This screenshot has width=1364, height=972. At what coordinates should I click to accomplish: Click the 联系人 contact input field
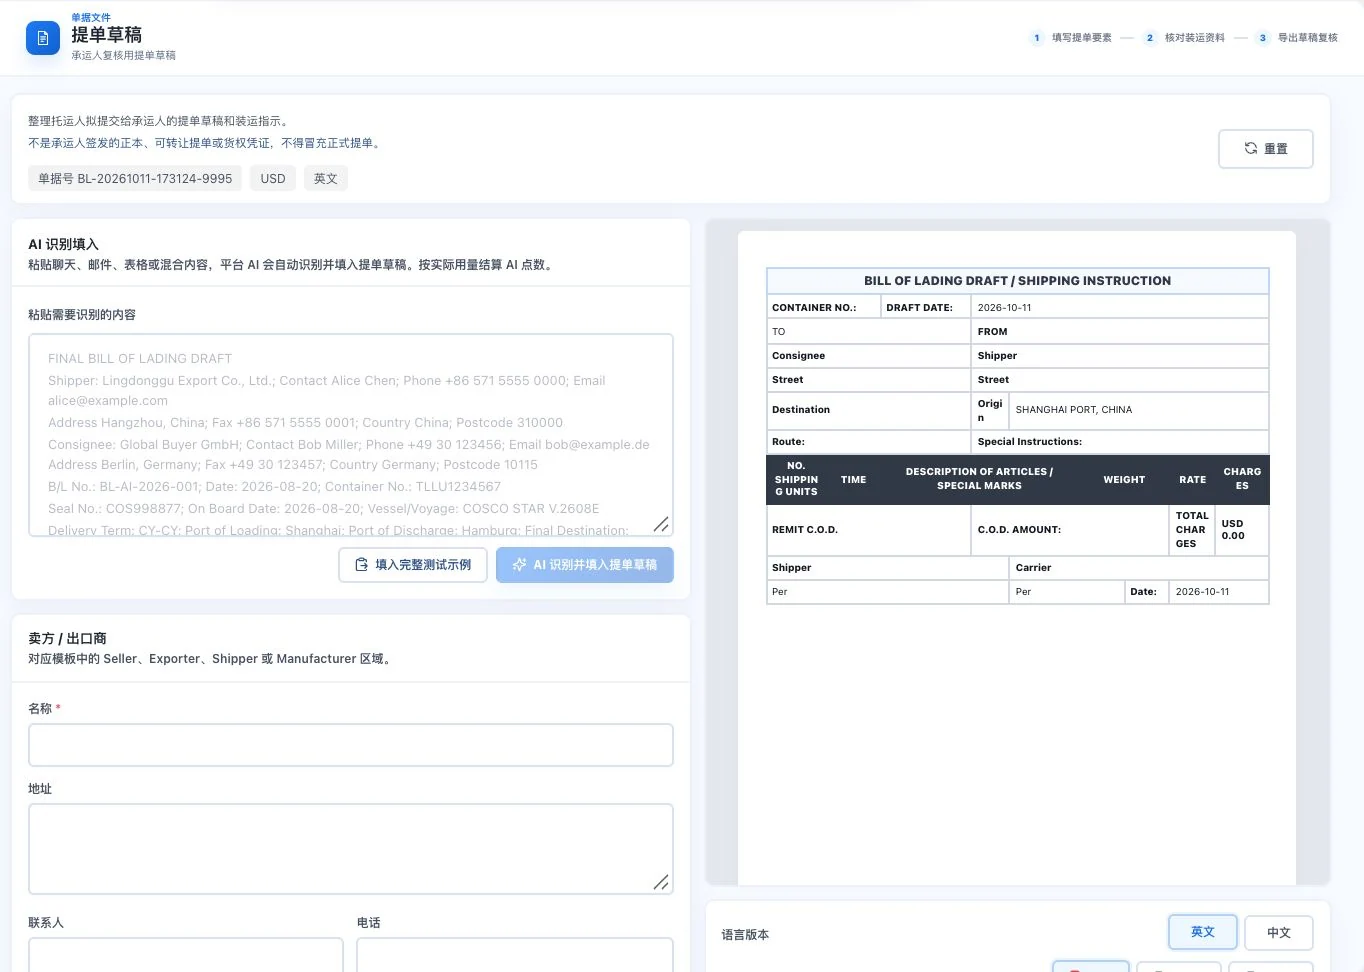[186, 955]
